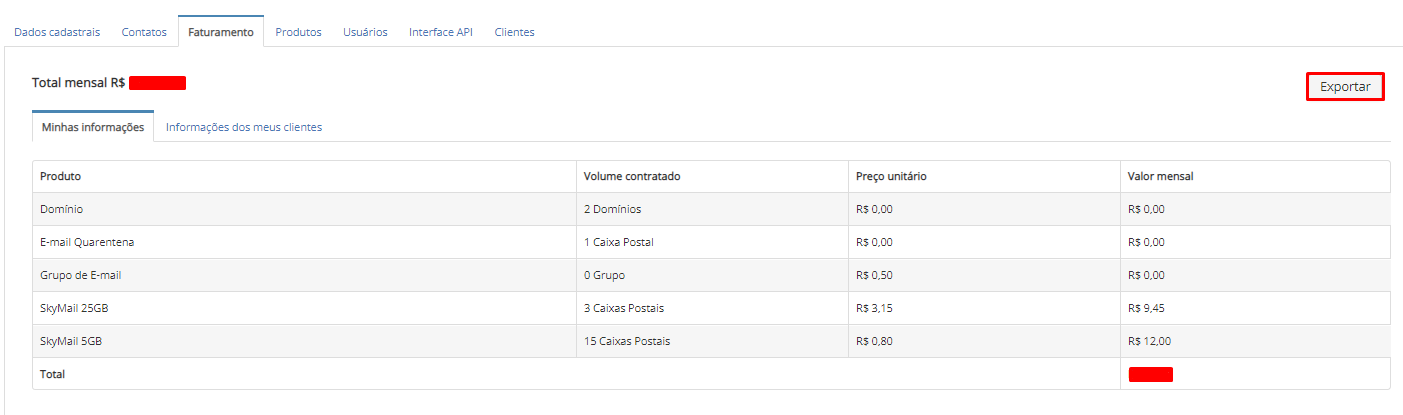Select the E-mail Quarentena row
1403x415 pixels.
[87, 242]
